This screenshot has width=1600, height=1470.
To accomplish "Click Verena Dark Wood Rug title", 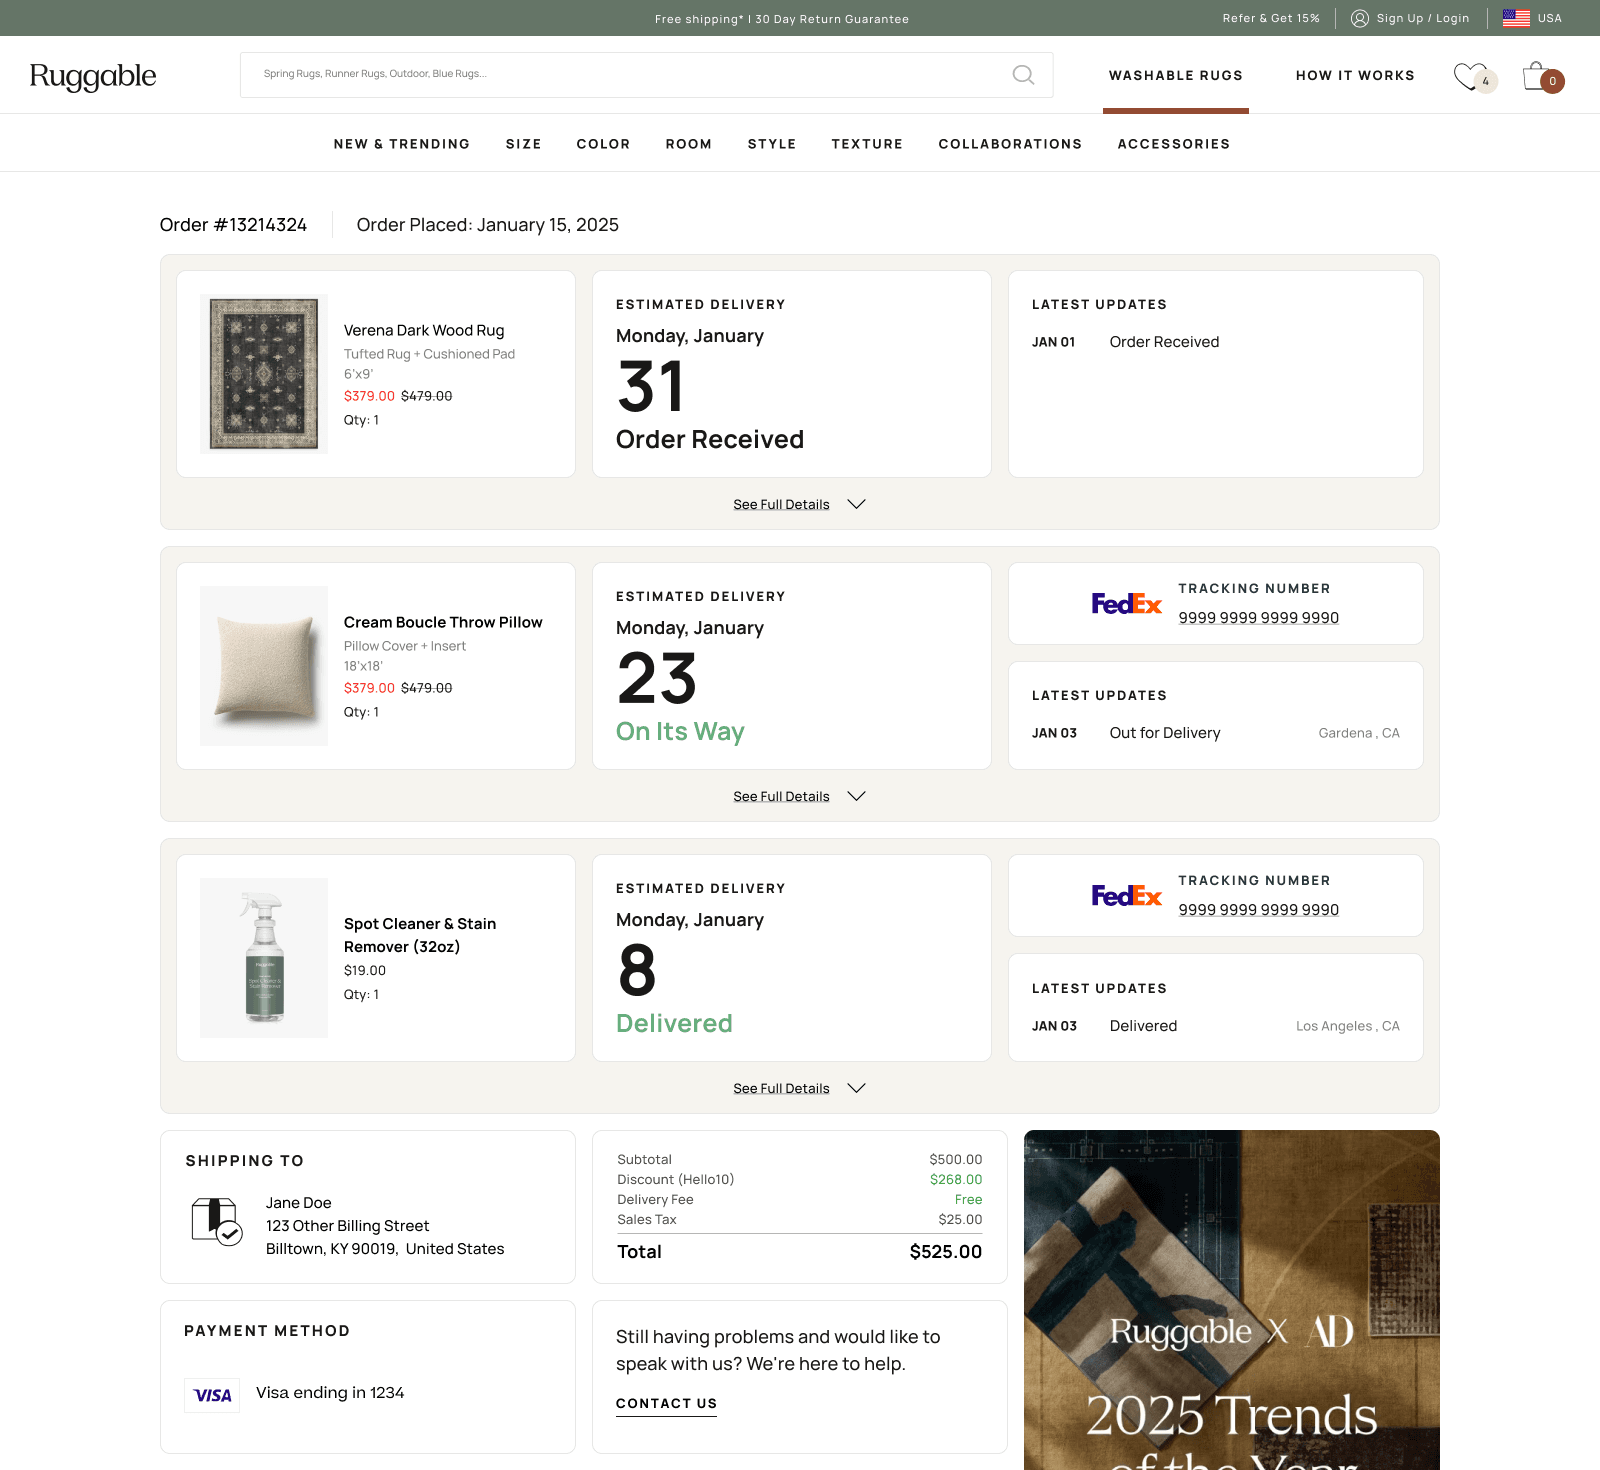I will tap(424, 330).
